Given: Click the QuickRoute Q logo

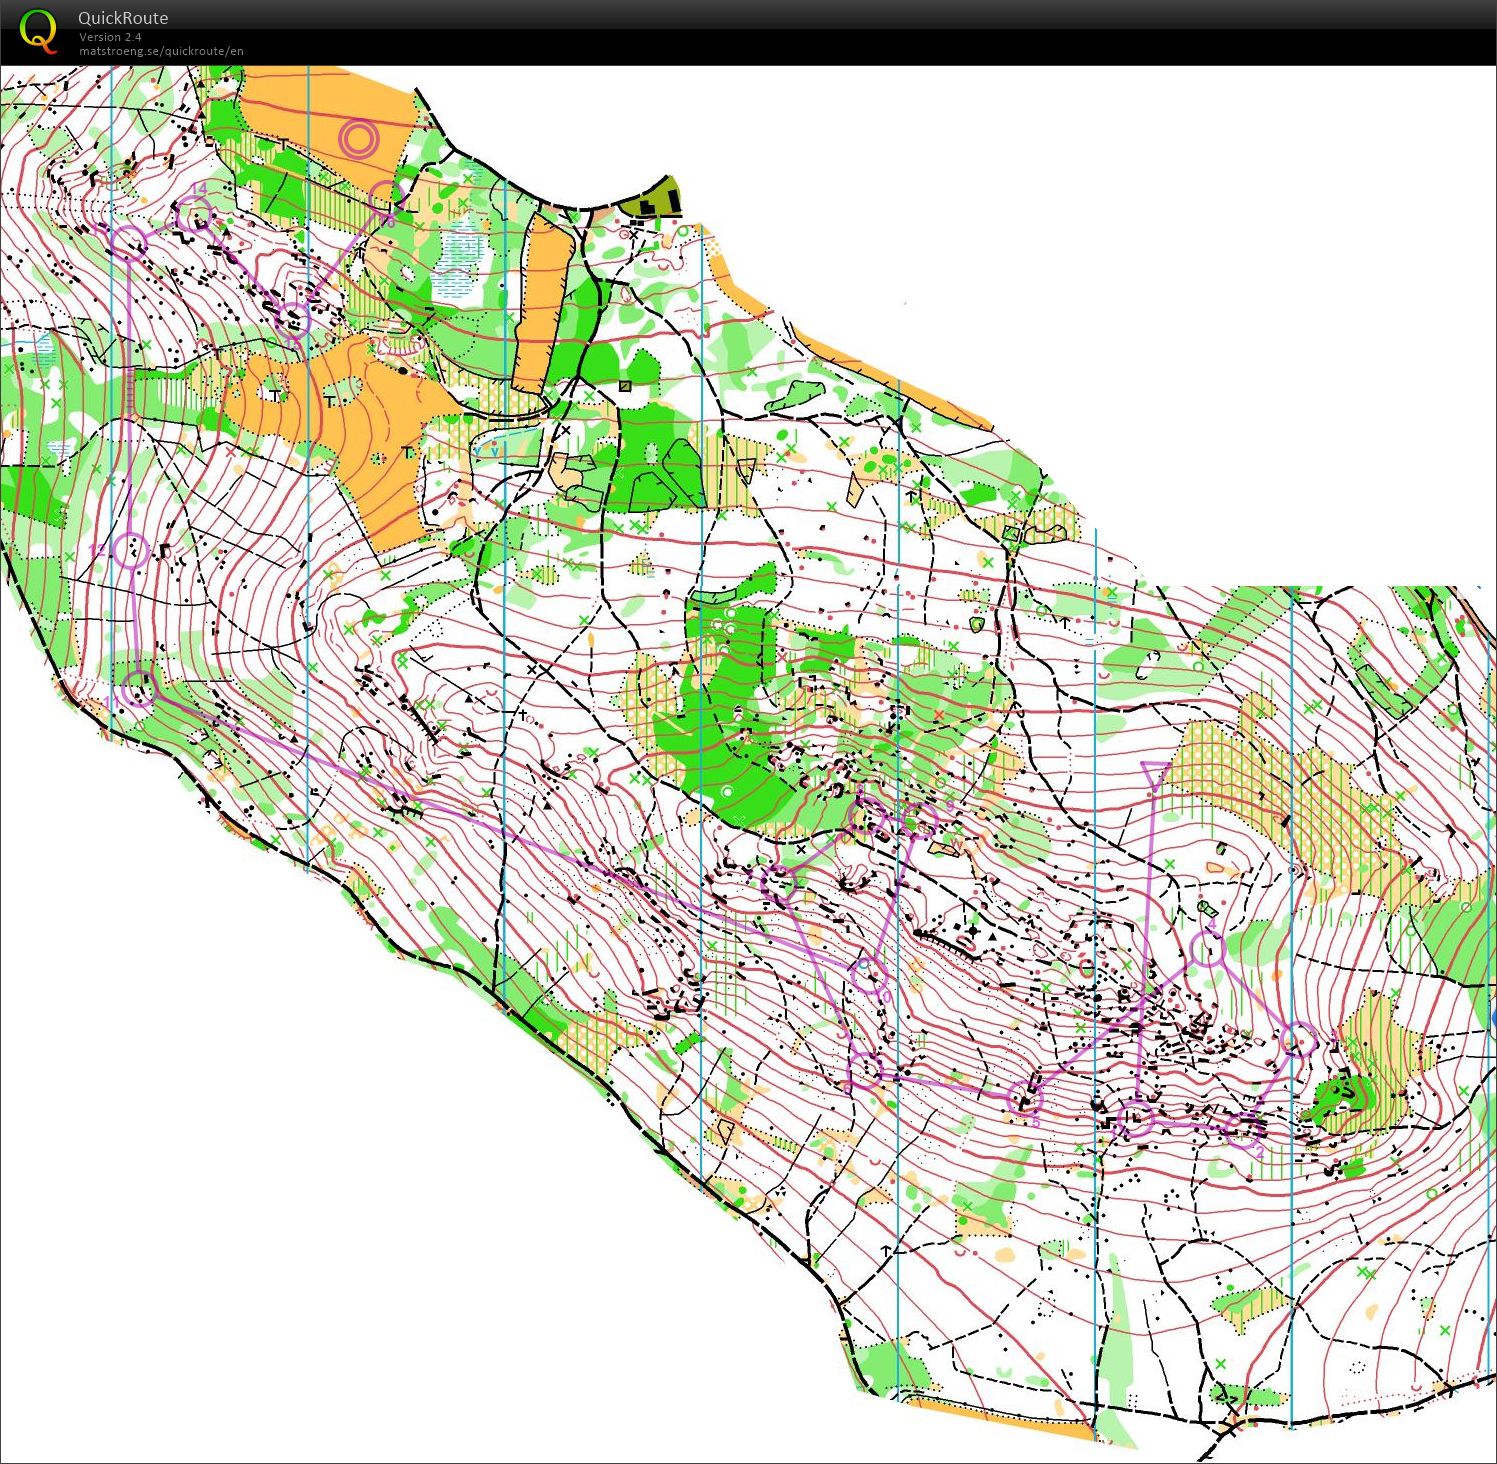Looking at the screenshot, I should point(38,32).
